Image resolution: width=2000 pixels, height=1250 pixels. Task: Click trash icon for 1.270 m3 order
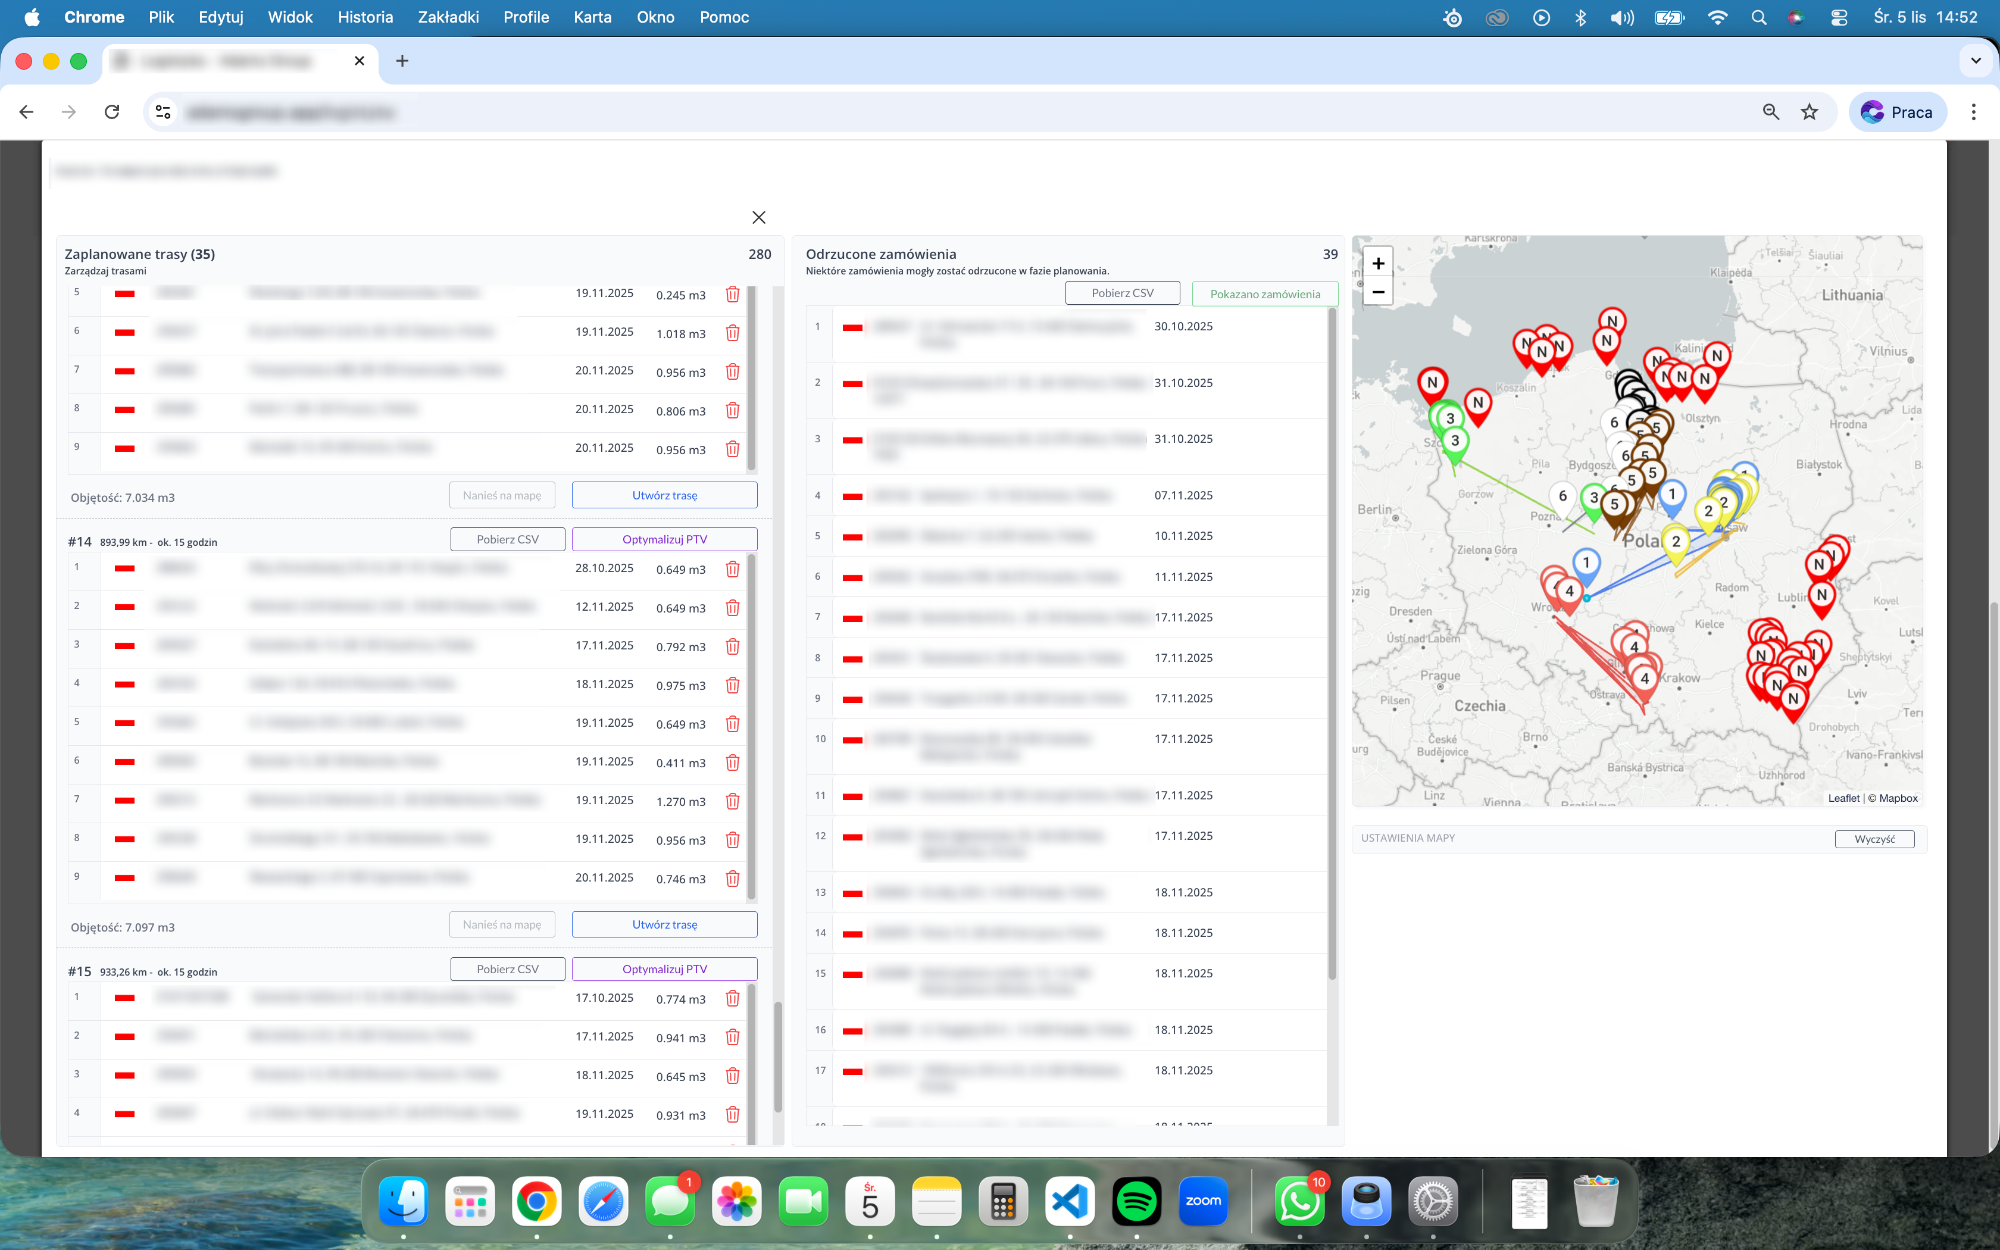coord(732,801)
